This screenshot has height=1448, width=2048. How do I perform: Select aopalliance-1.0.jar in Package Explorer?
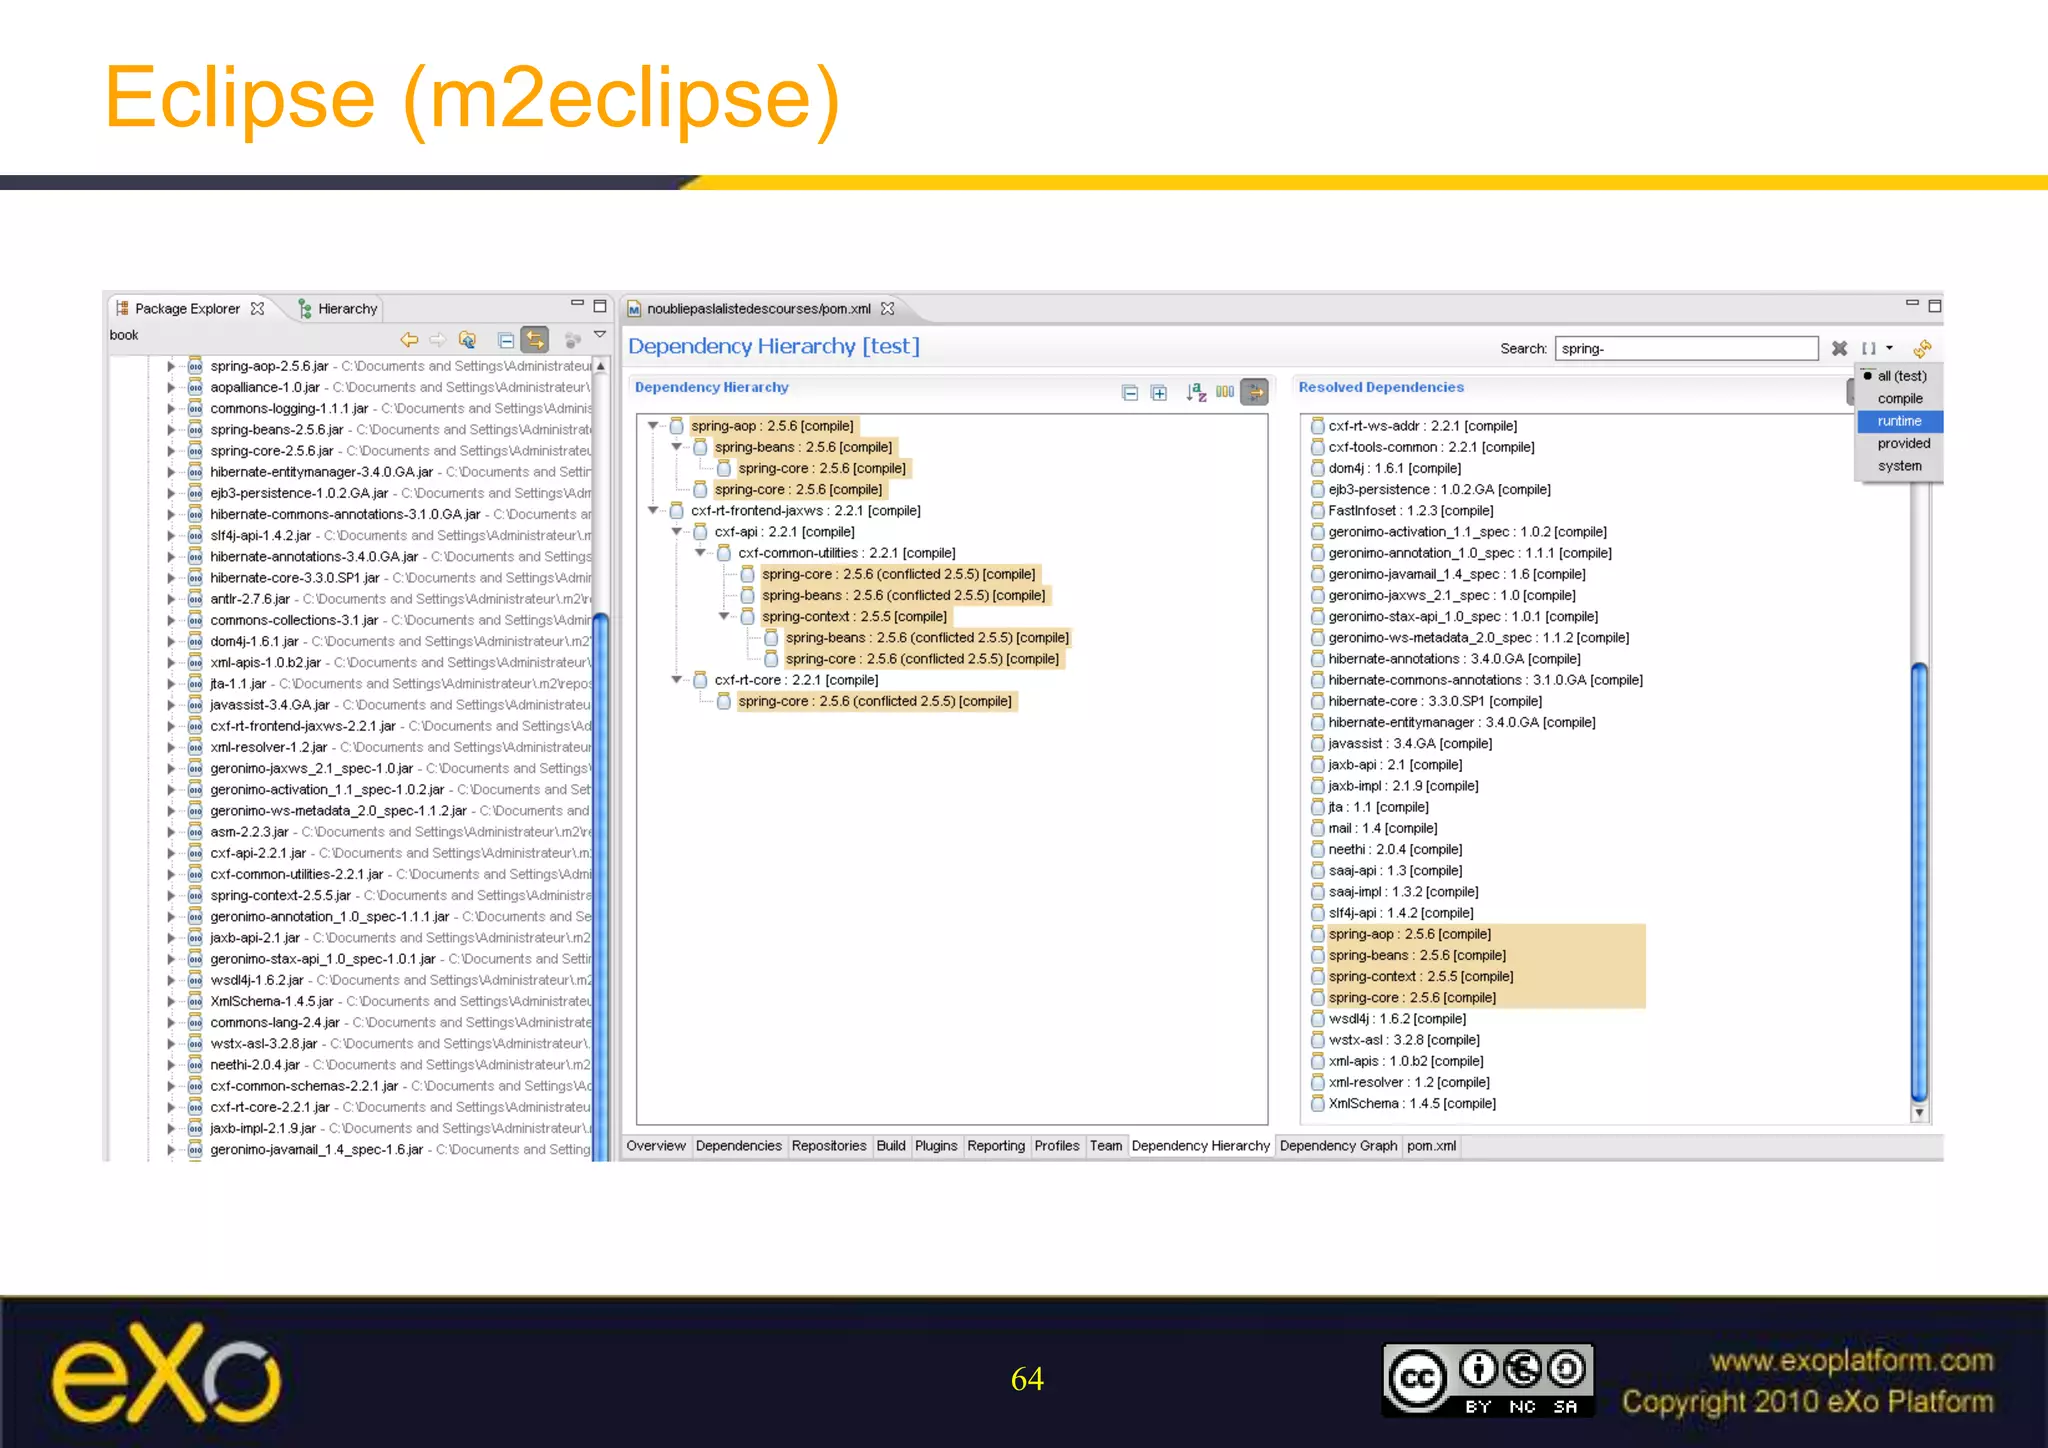pyautogui.click(x=265, y=388)
